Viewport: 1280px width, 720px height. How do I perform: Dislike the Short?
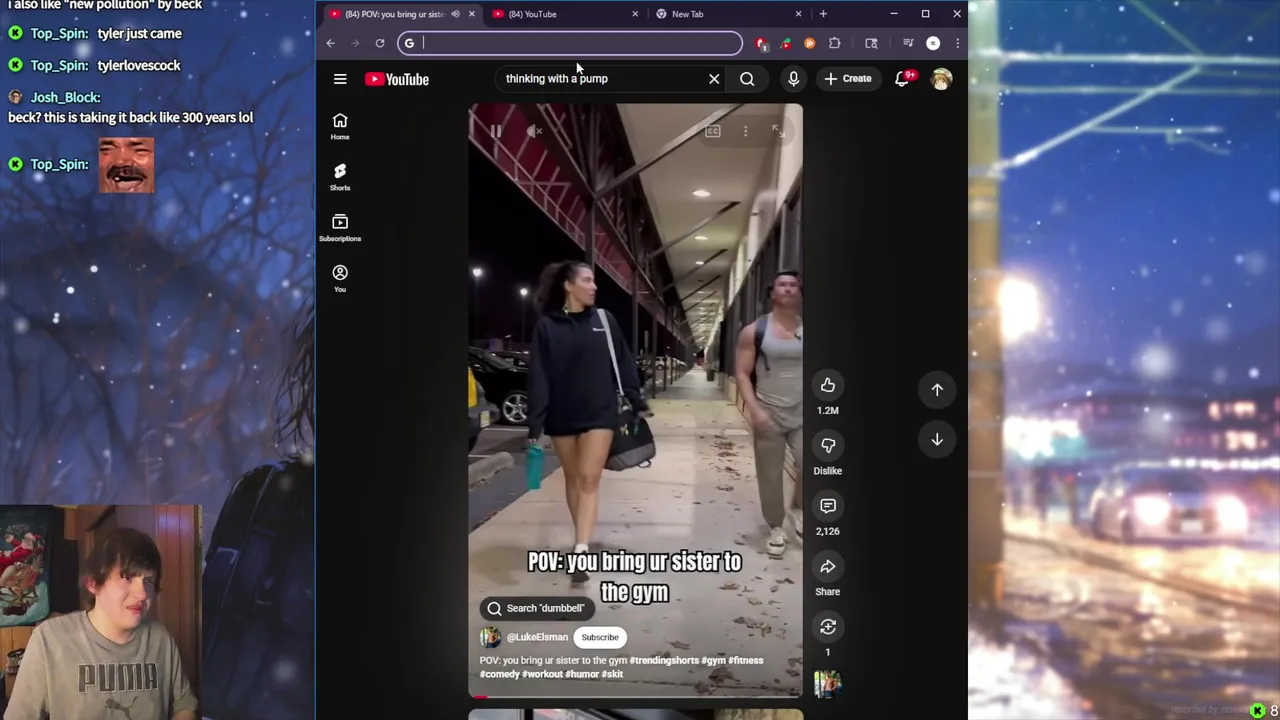[x=828, y=446]
